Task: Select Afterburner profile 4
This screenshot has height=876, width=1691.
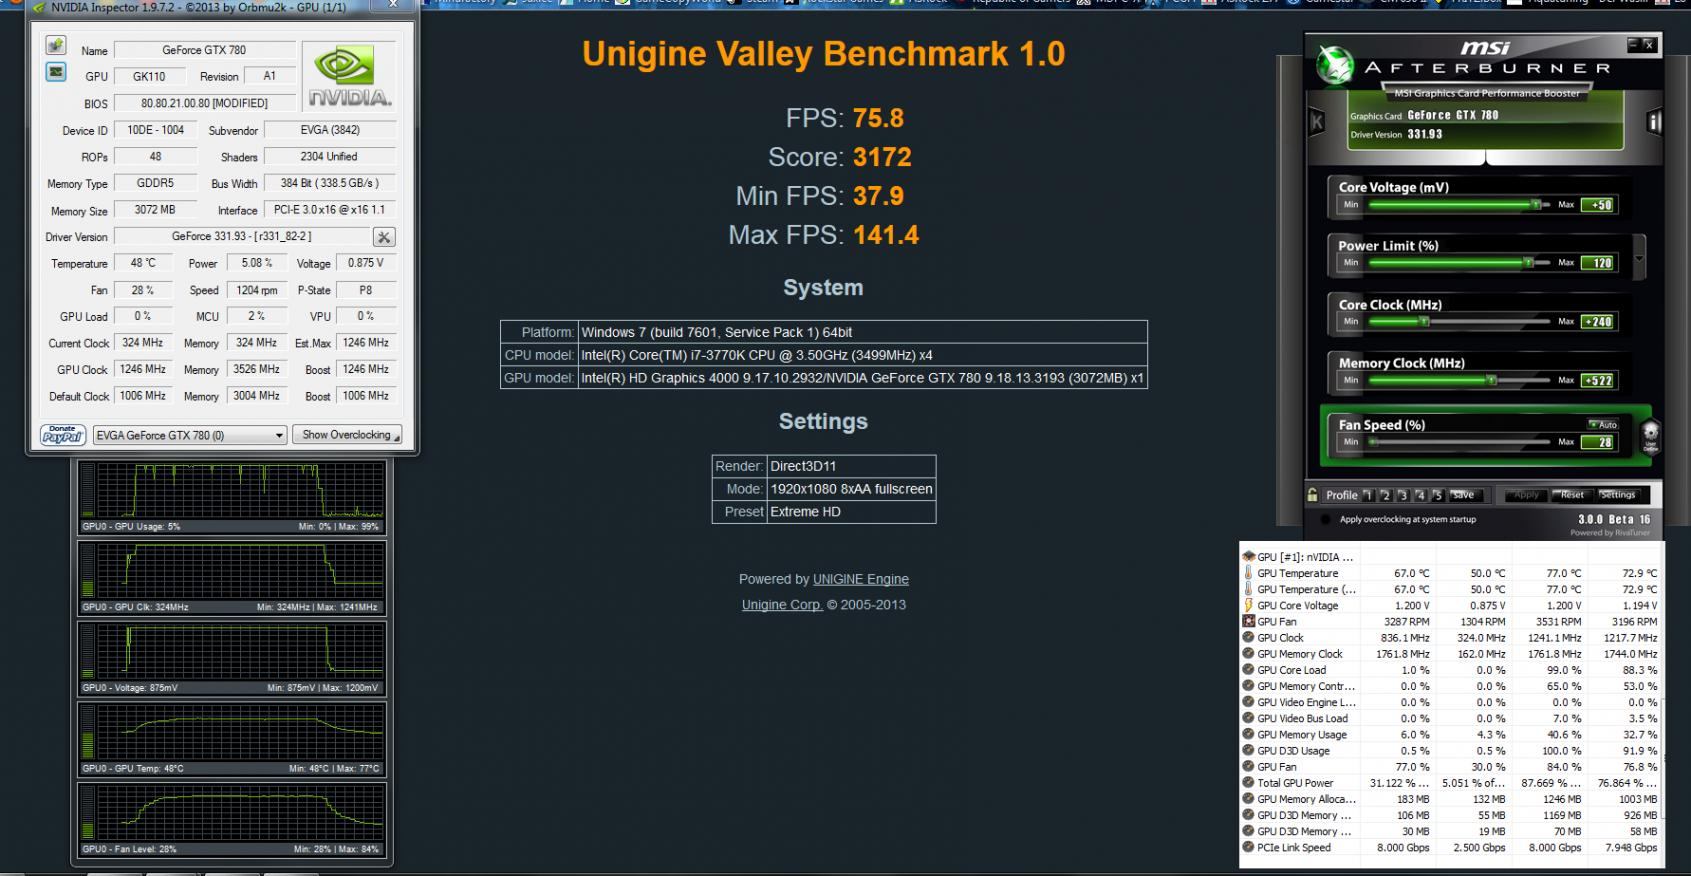Action: coord(1420,495)
